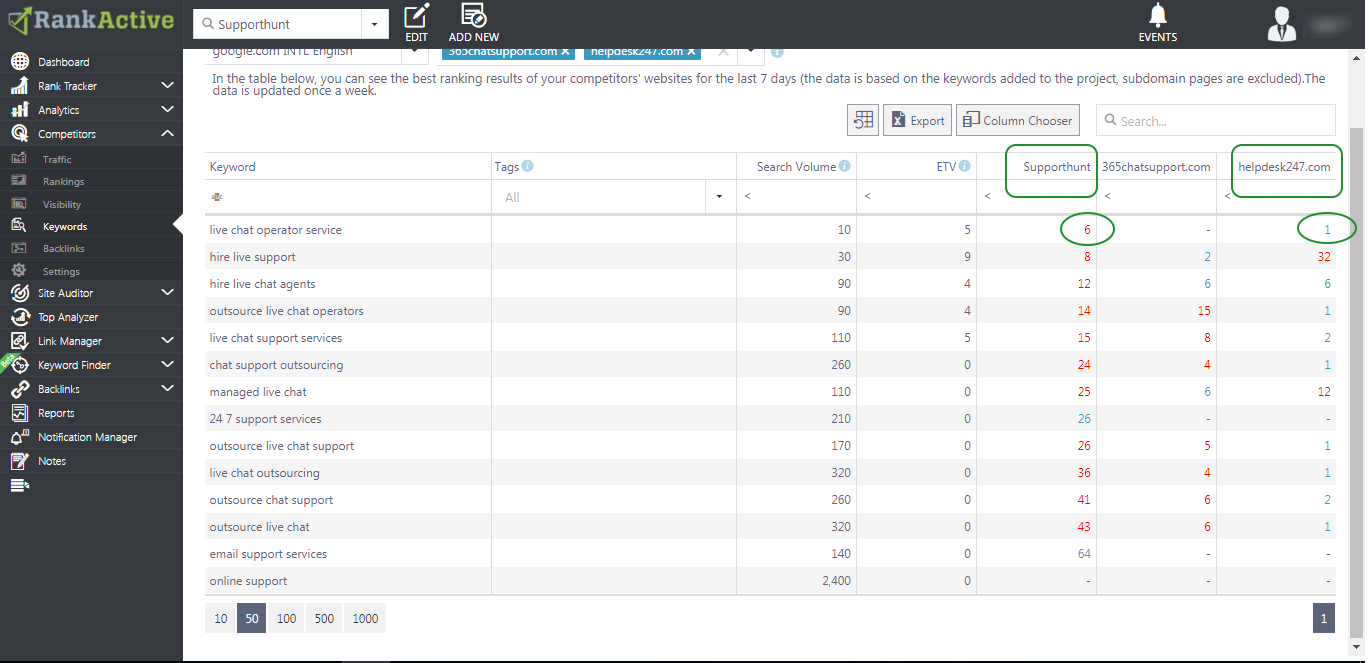Click the Export button
Image resolution: width=1369 pixels, height=663 pixels.
click(917, 120)
